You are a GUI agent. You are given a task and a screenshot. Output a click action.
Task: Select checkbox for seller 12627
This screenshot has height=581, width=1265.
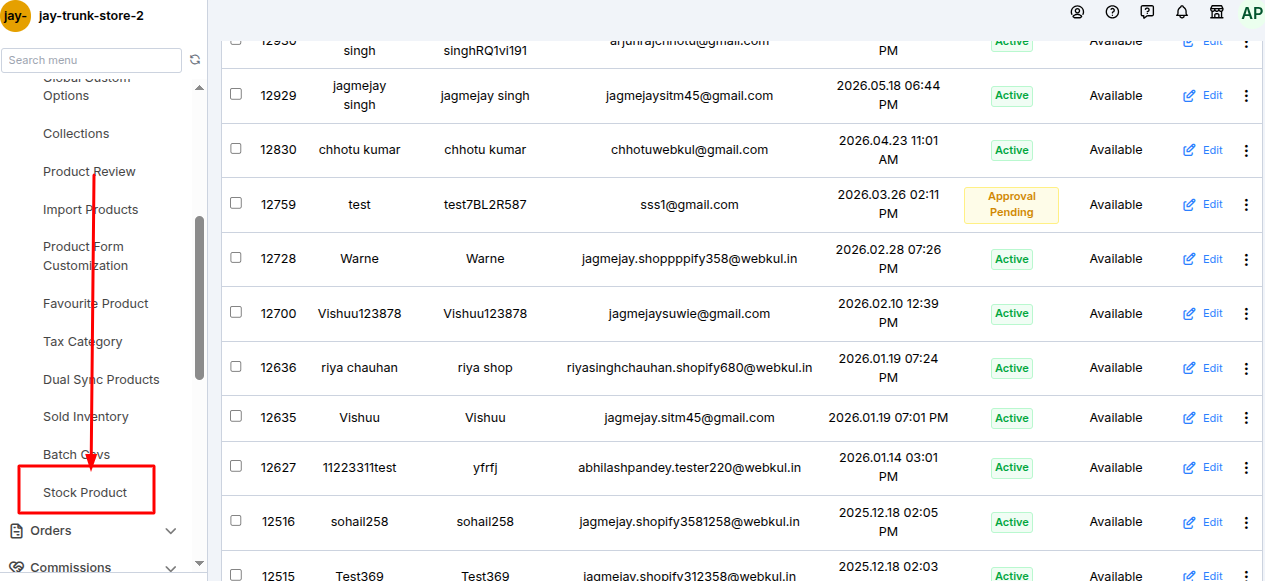pyautogui.click(x=236, y=466)
